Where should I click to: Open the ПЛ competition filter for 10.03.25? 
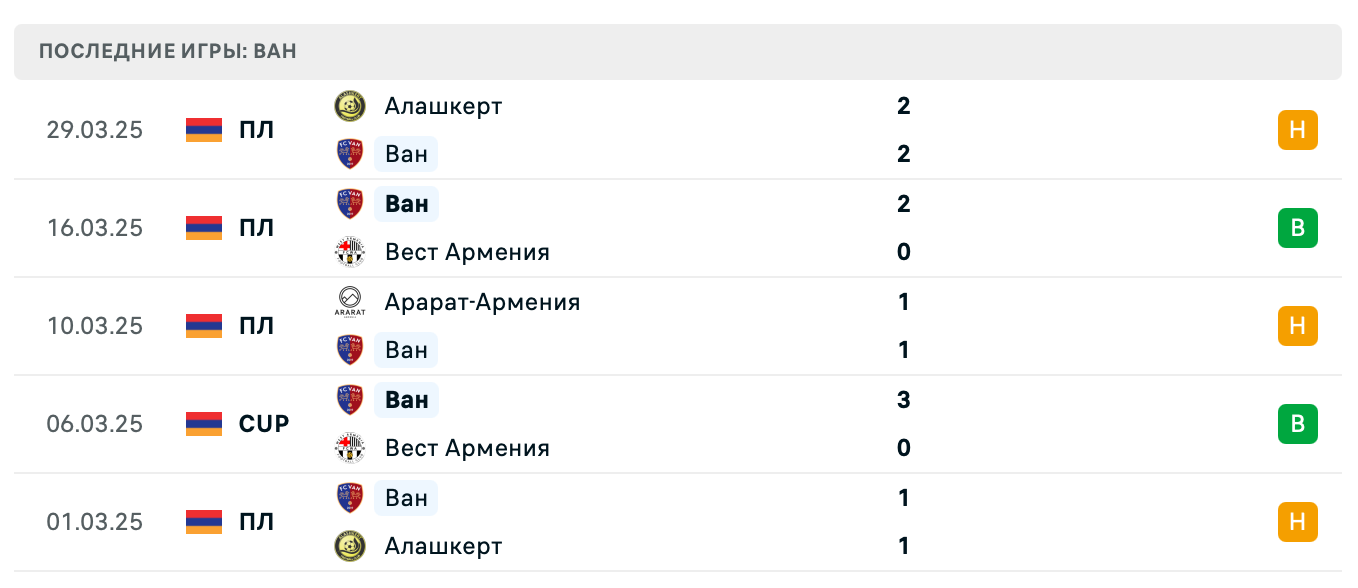click(257, 325)
